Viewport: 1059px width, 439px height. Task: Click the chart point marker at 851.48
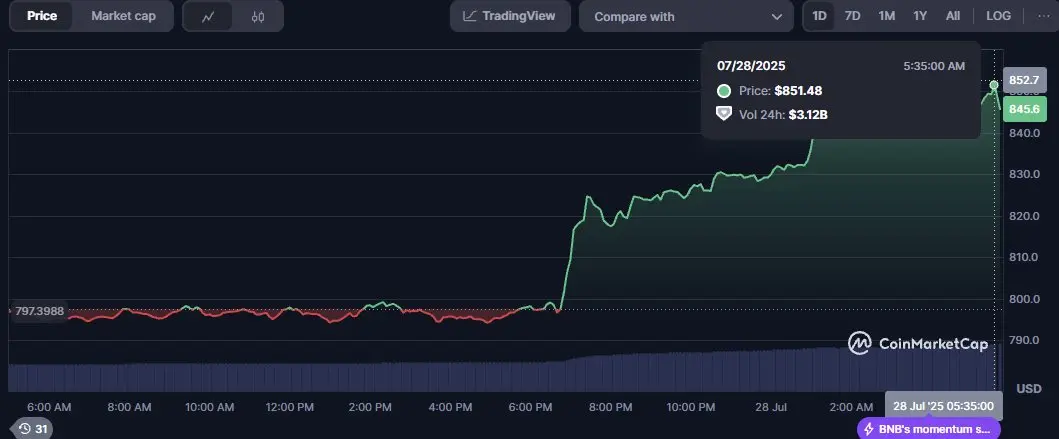point(993,85)
